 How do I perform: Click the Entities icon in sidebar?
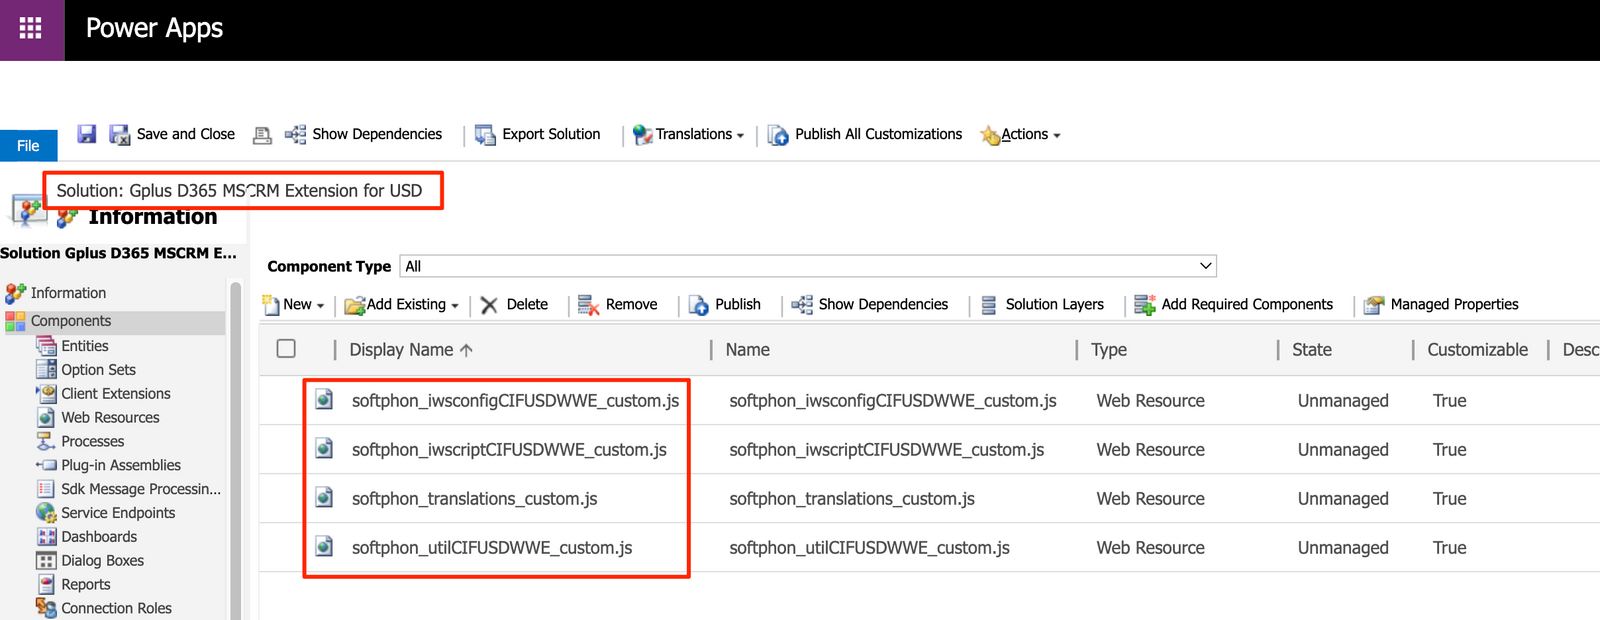pos(46,346)
